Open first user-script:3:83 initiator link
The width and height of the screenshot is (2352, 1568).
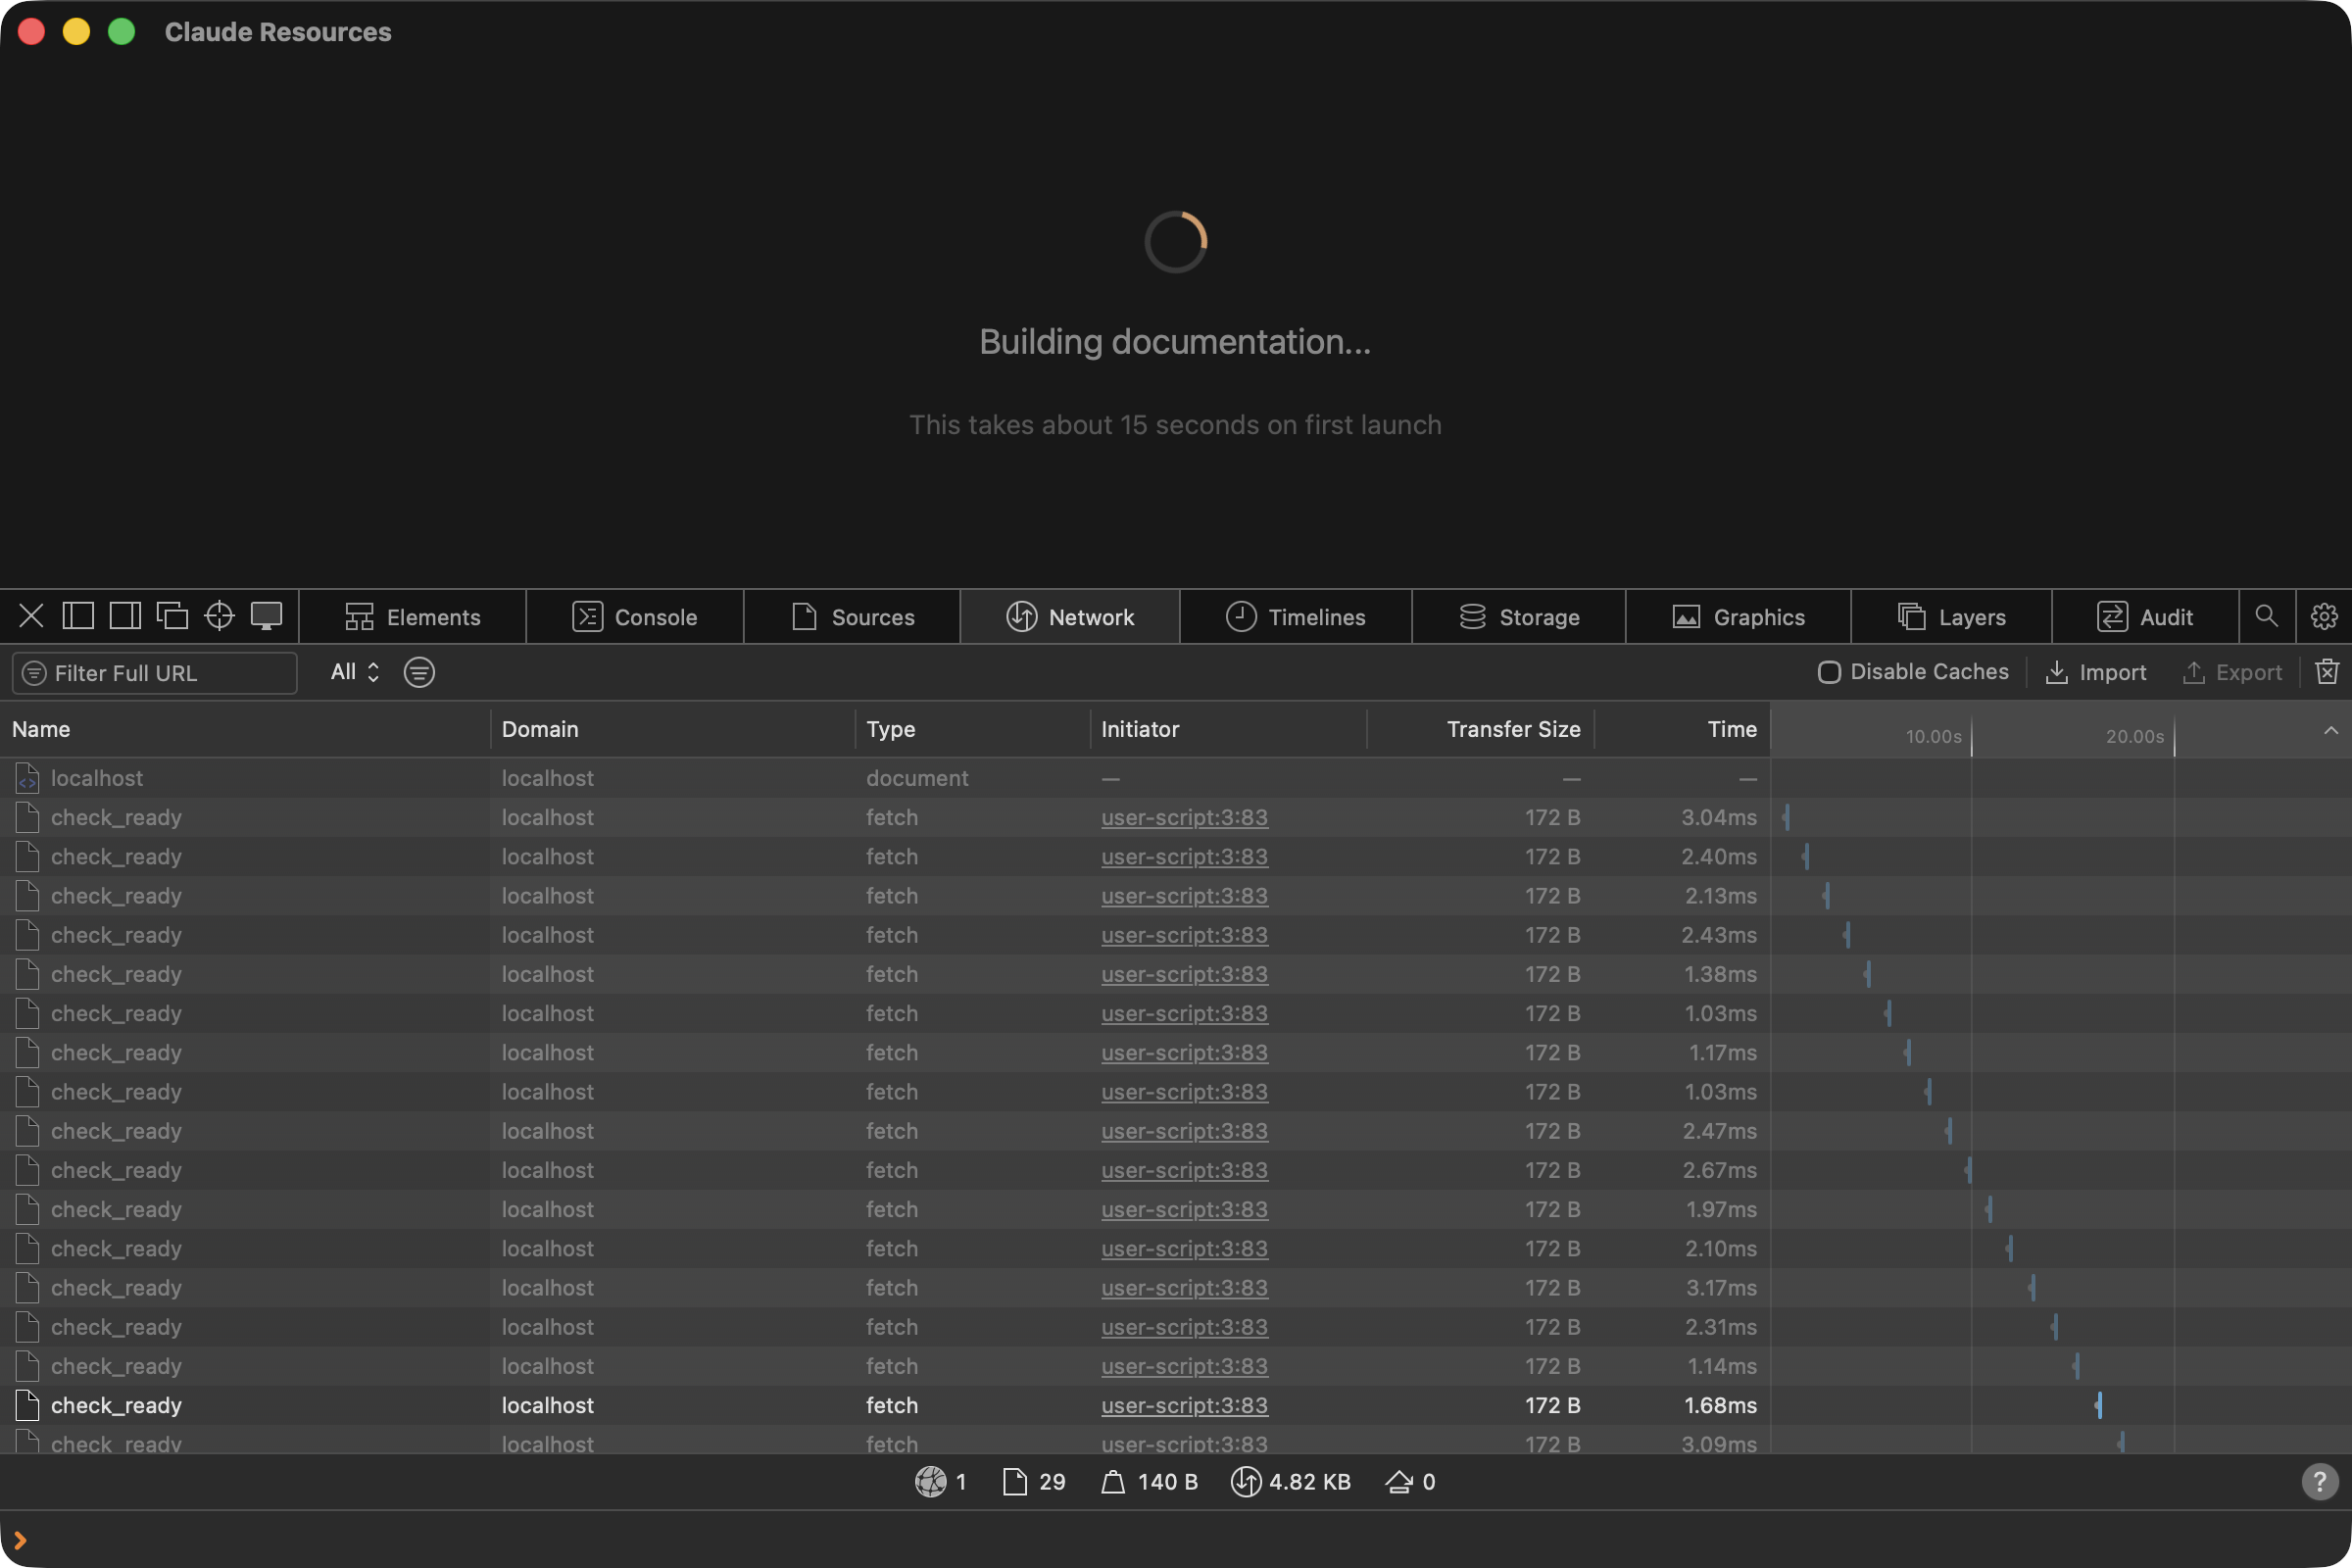pos(1184,817)
